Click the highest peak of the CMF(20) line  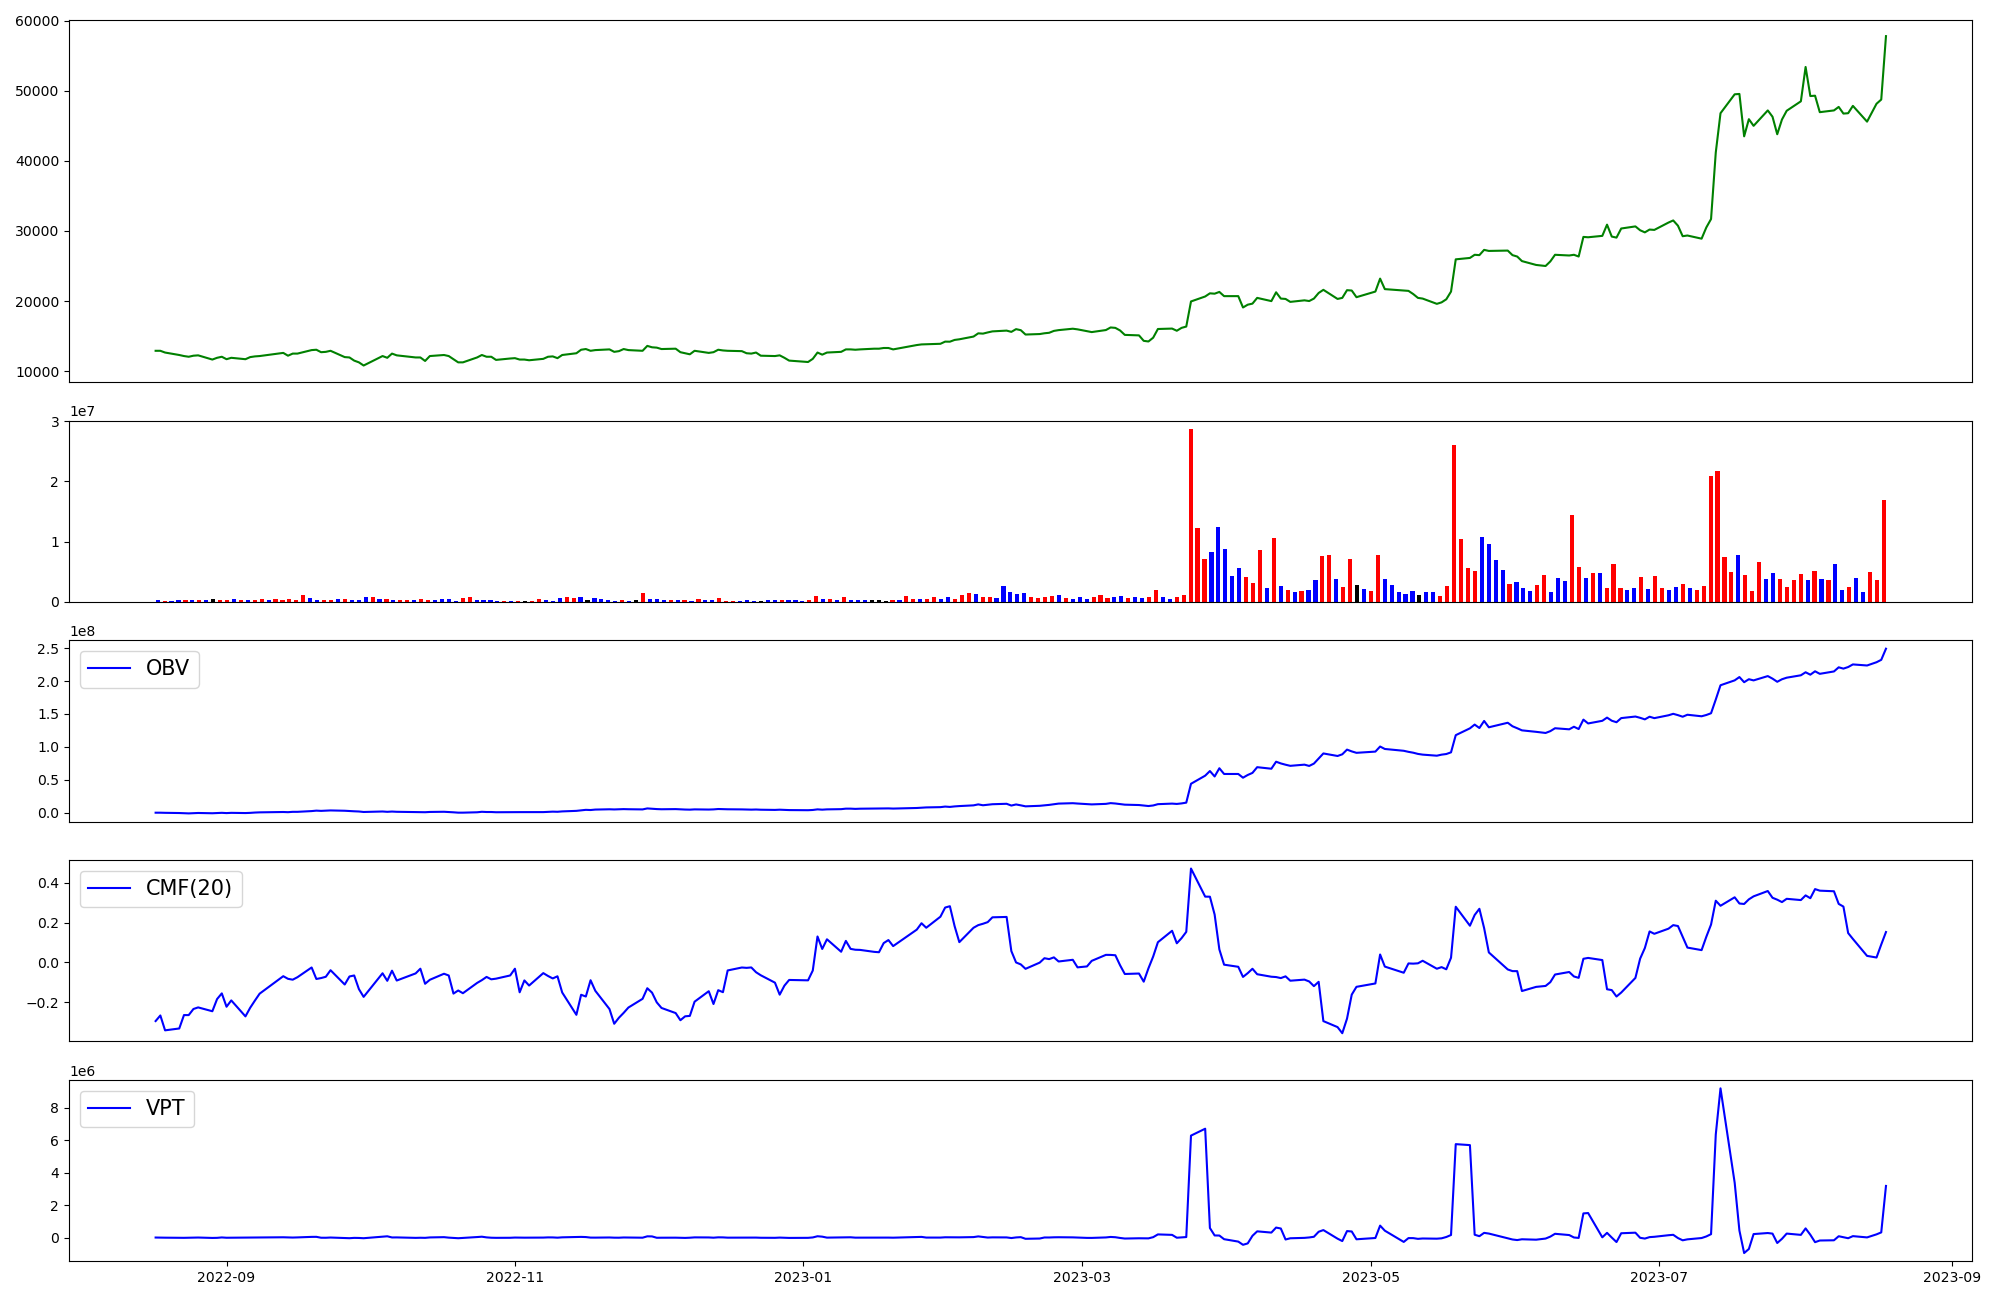click(1190, 869)
